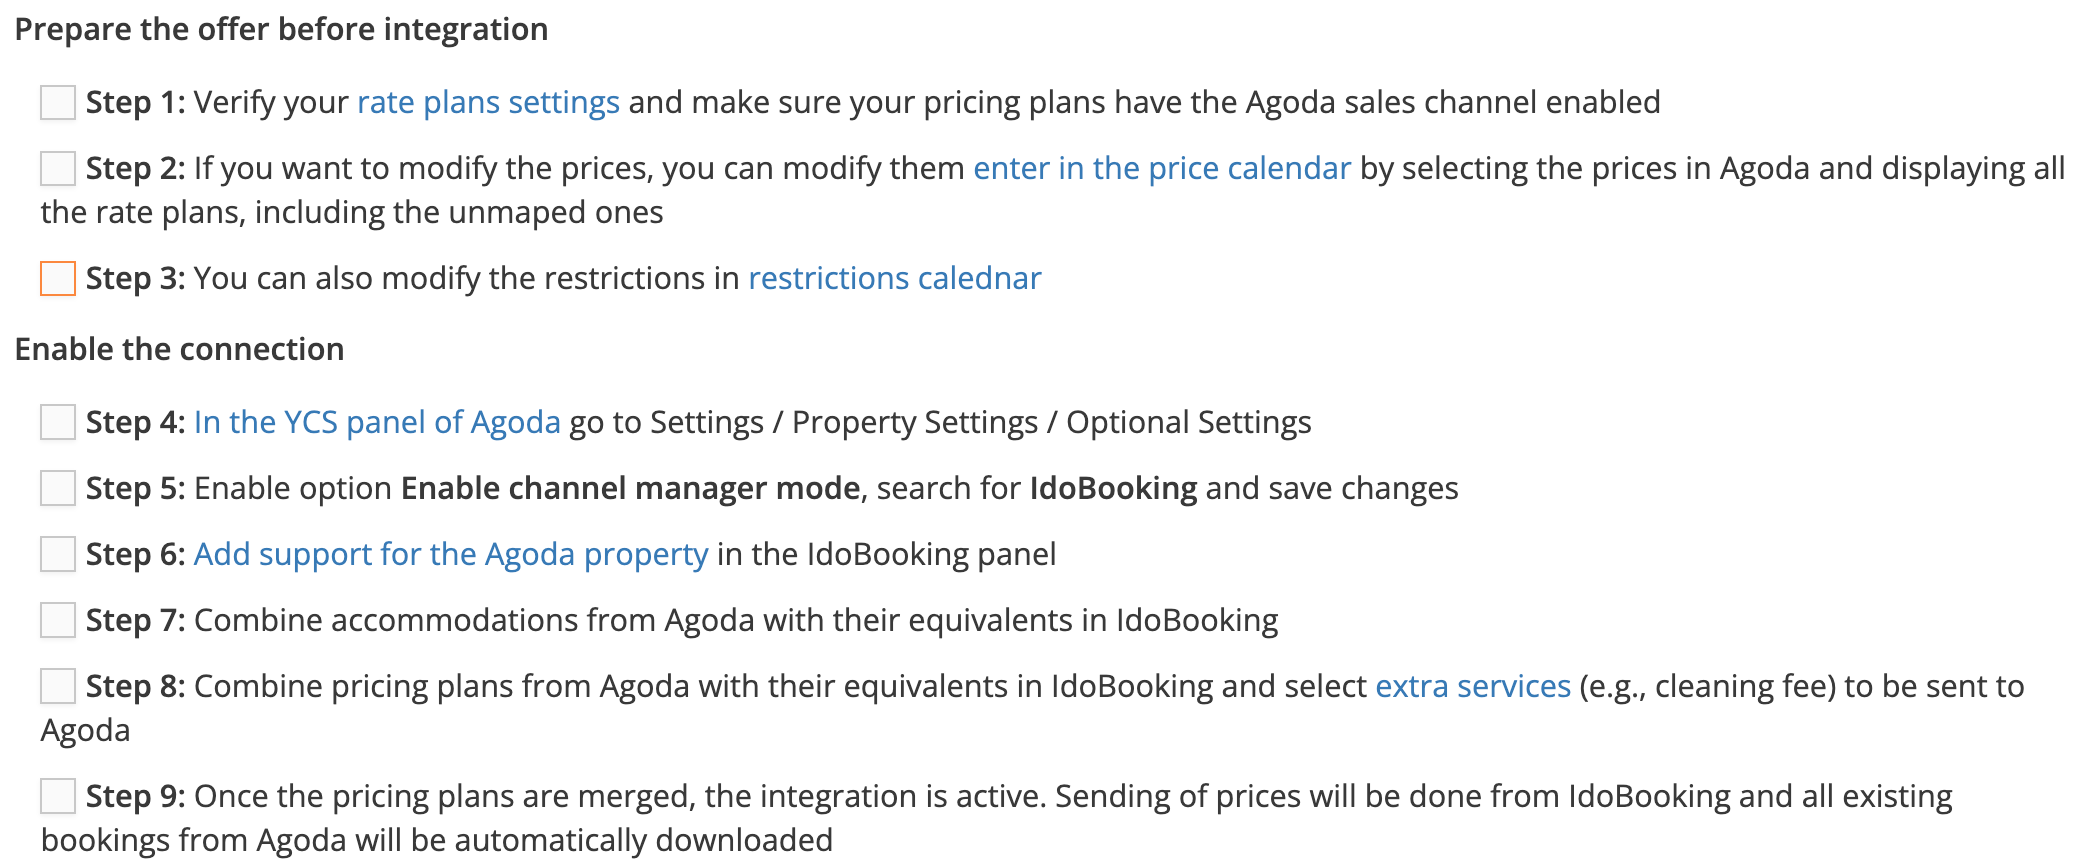Toggle the orange-outlined Step 3 checkbox
This screenshot has width=2082, height=866.
click(58, 279)
